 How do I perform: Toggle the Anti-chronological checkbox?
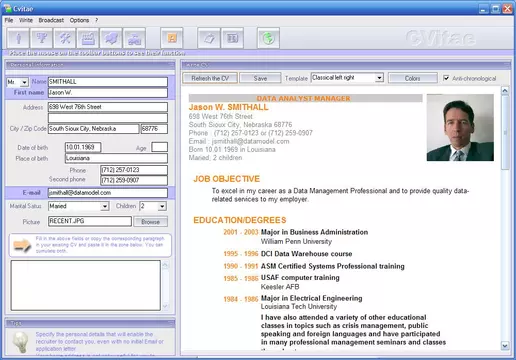446,78
